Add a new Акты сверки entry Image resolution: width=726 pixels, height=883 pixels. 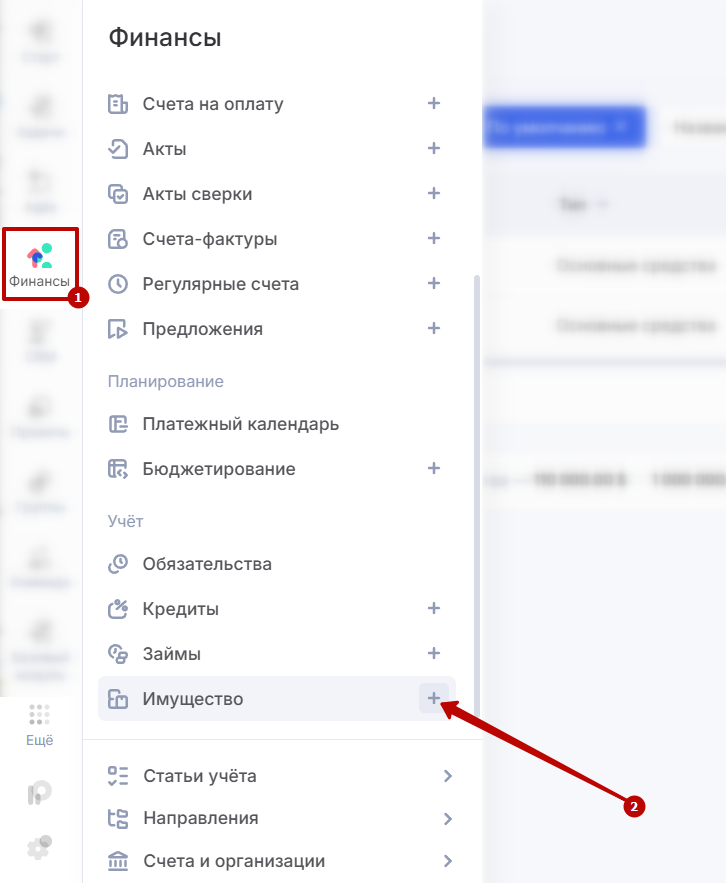(434, 194)
